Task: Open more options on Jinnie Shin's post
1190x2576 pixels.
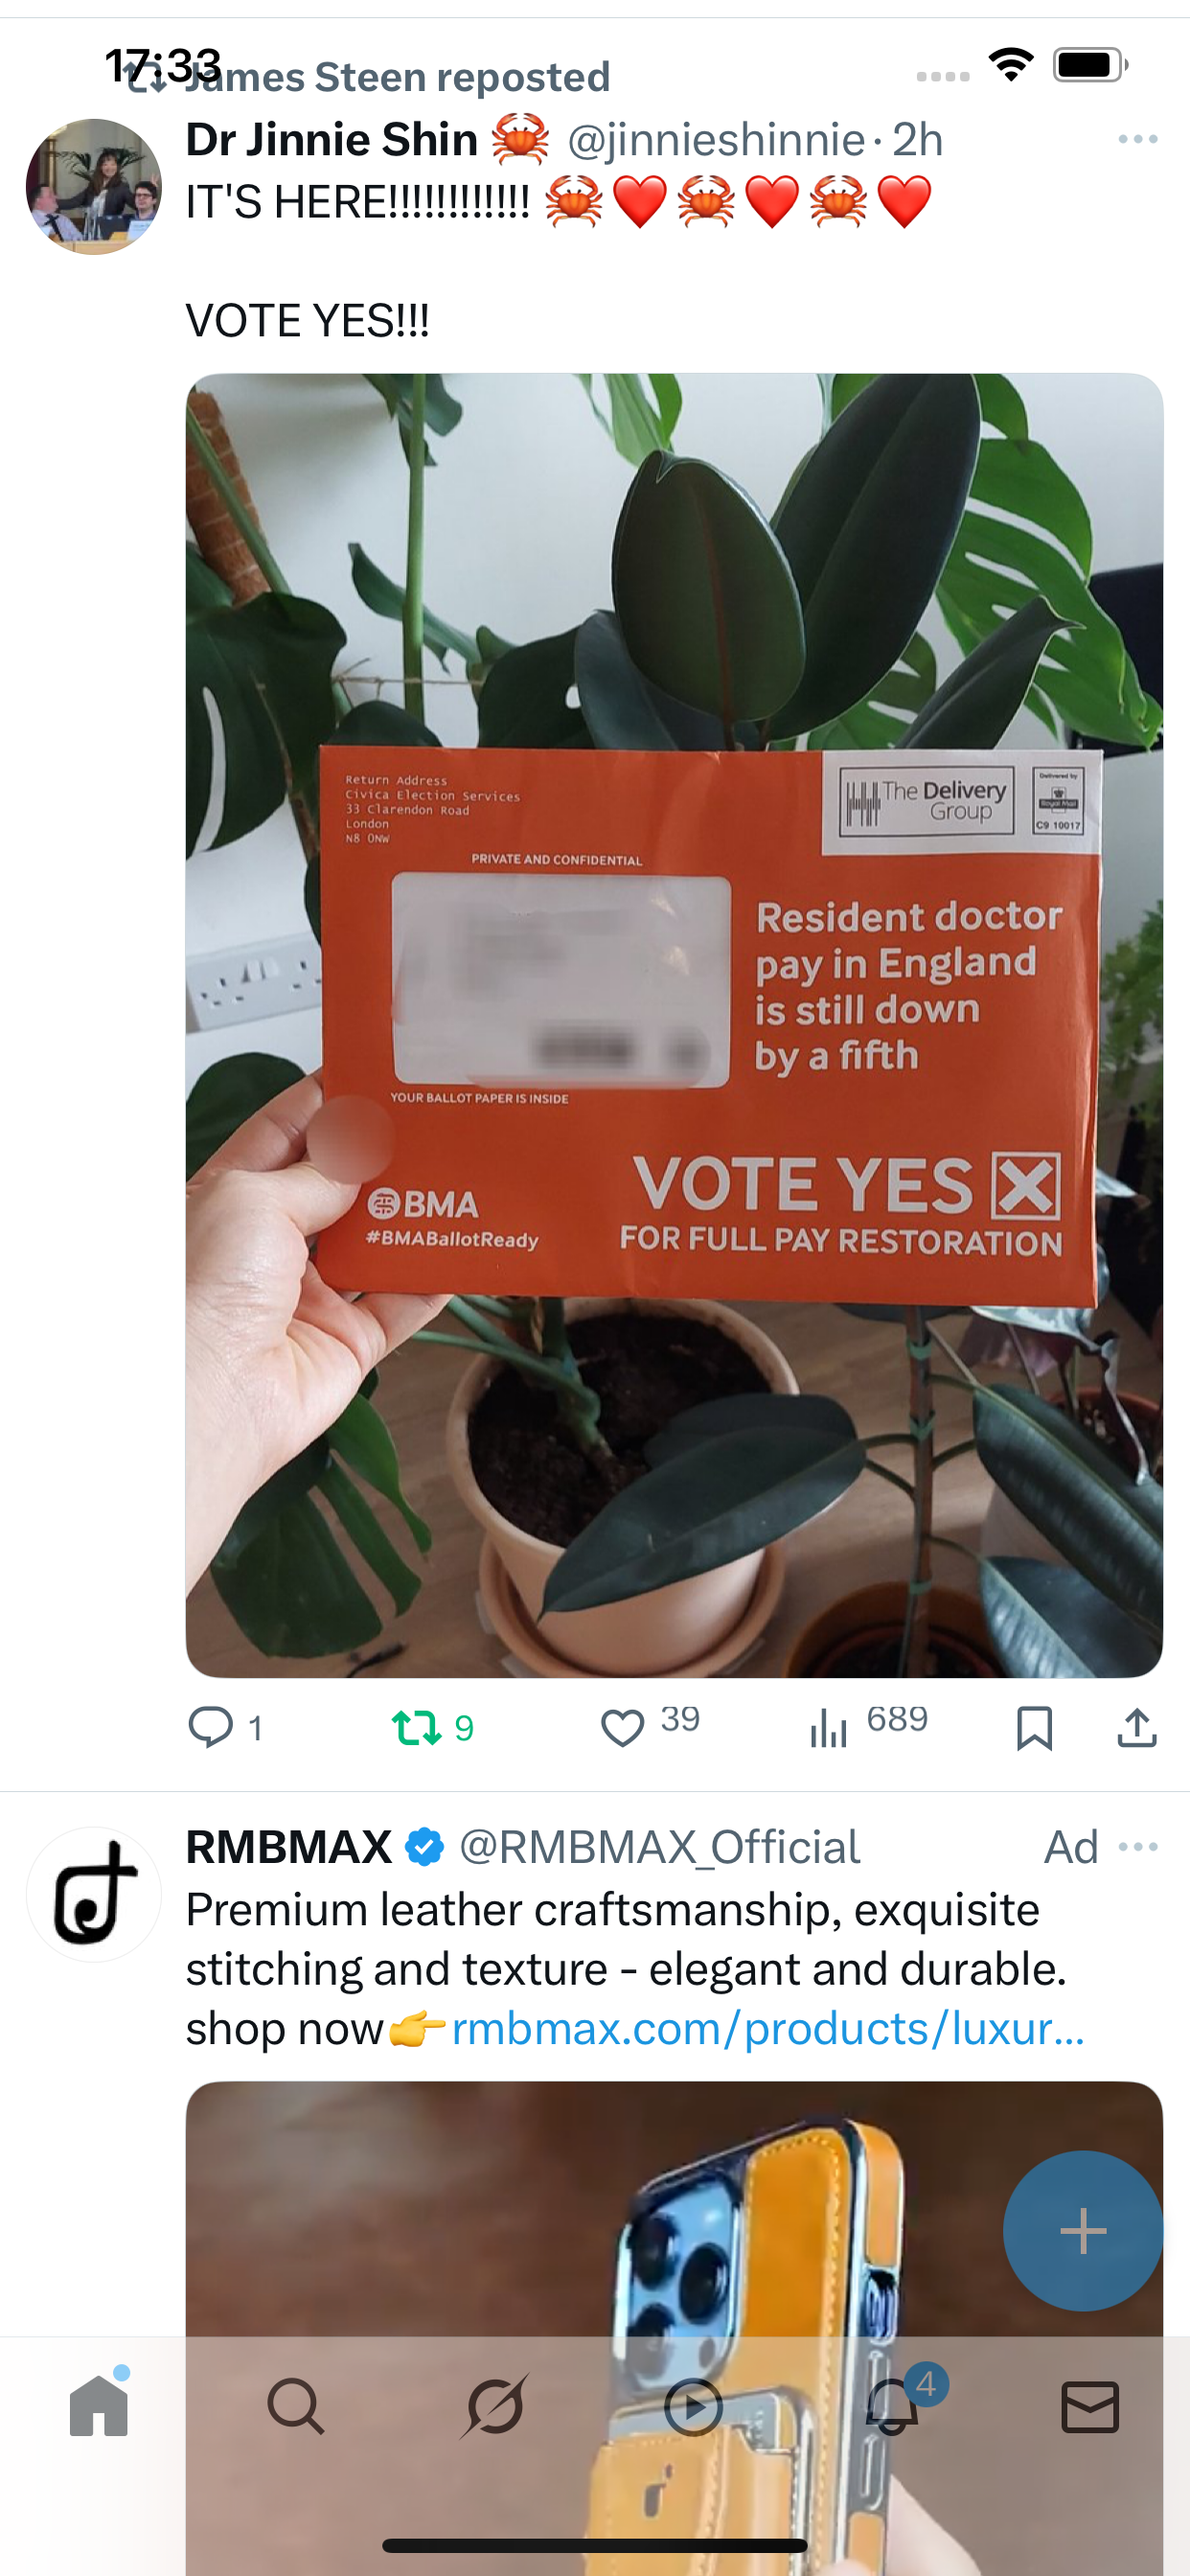Action: coord(1138,139)
